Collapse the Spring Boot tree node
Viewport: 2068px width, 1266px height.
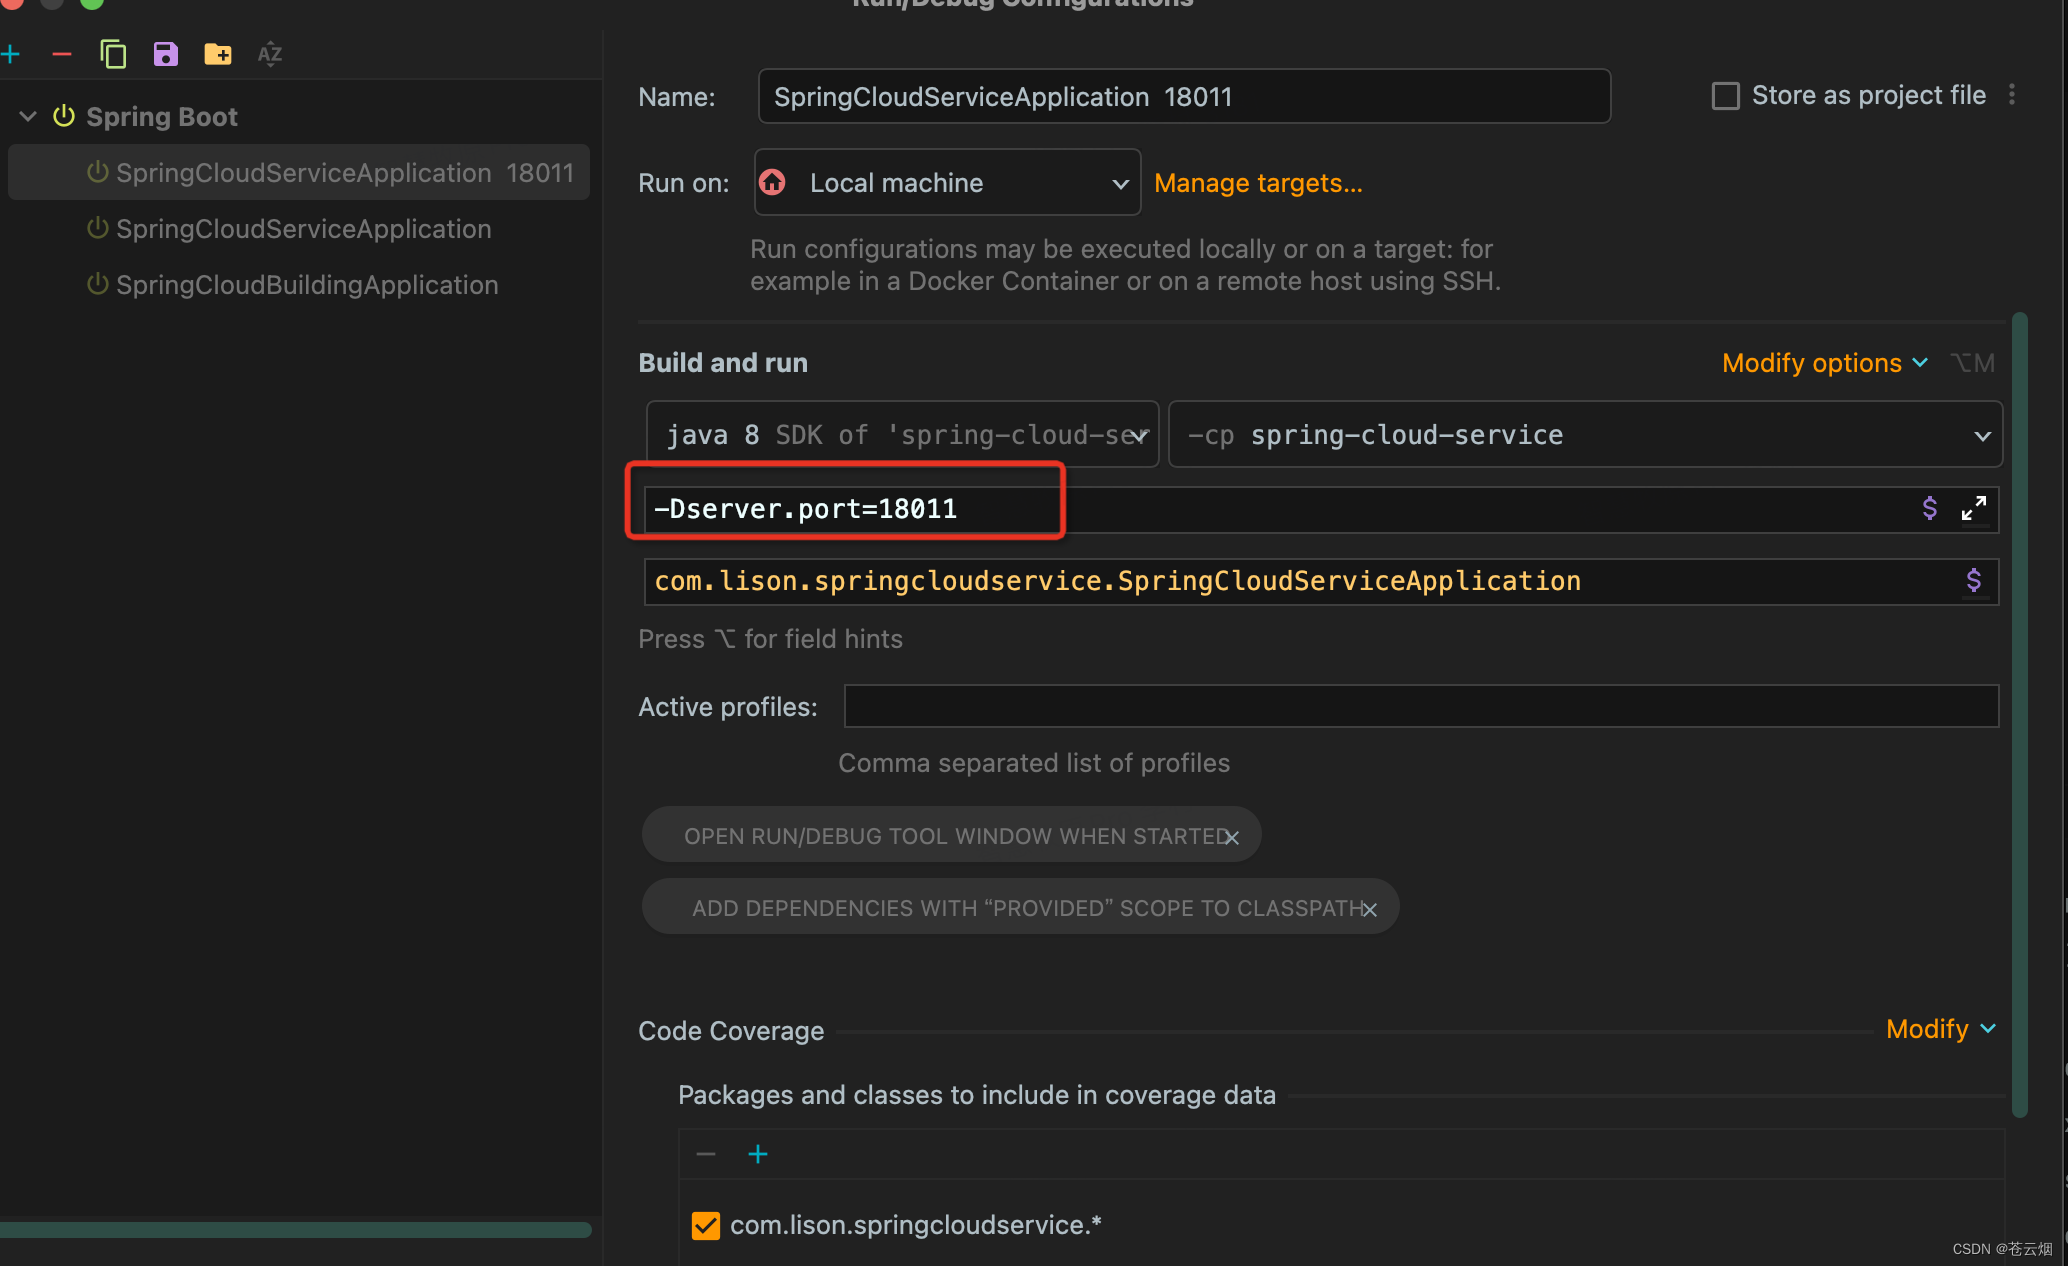[x=28, y=117]
